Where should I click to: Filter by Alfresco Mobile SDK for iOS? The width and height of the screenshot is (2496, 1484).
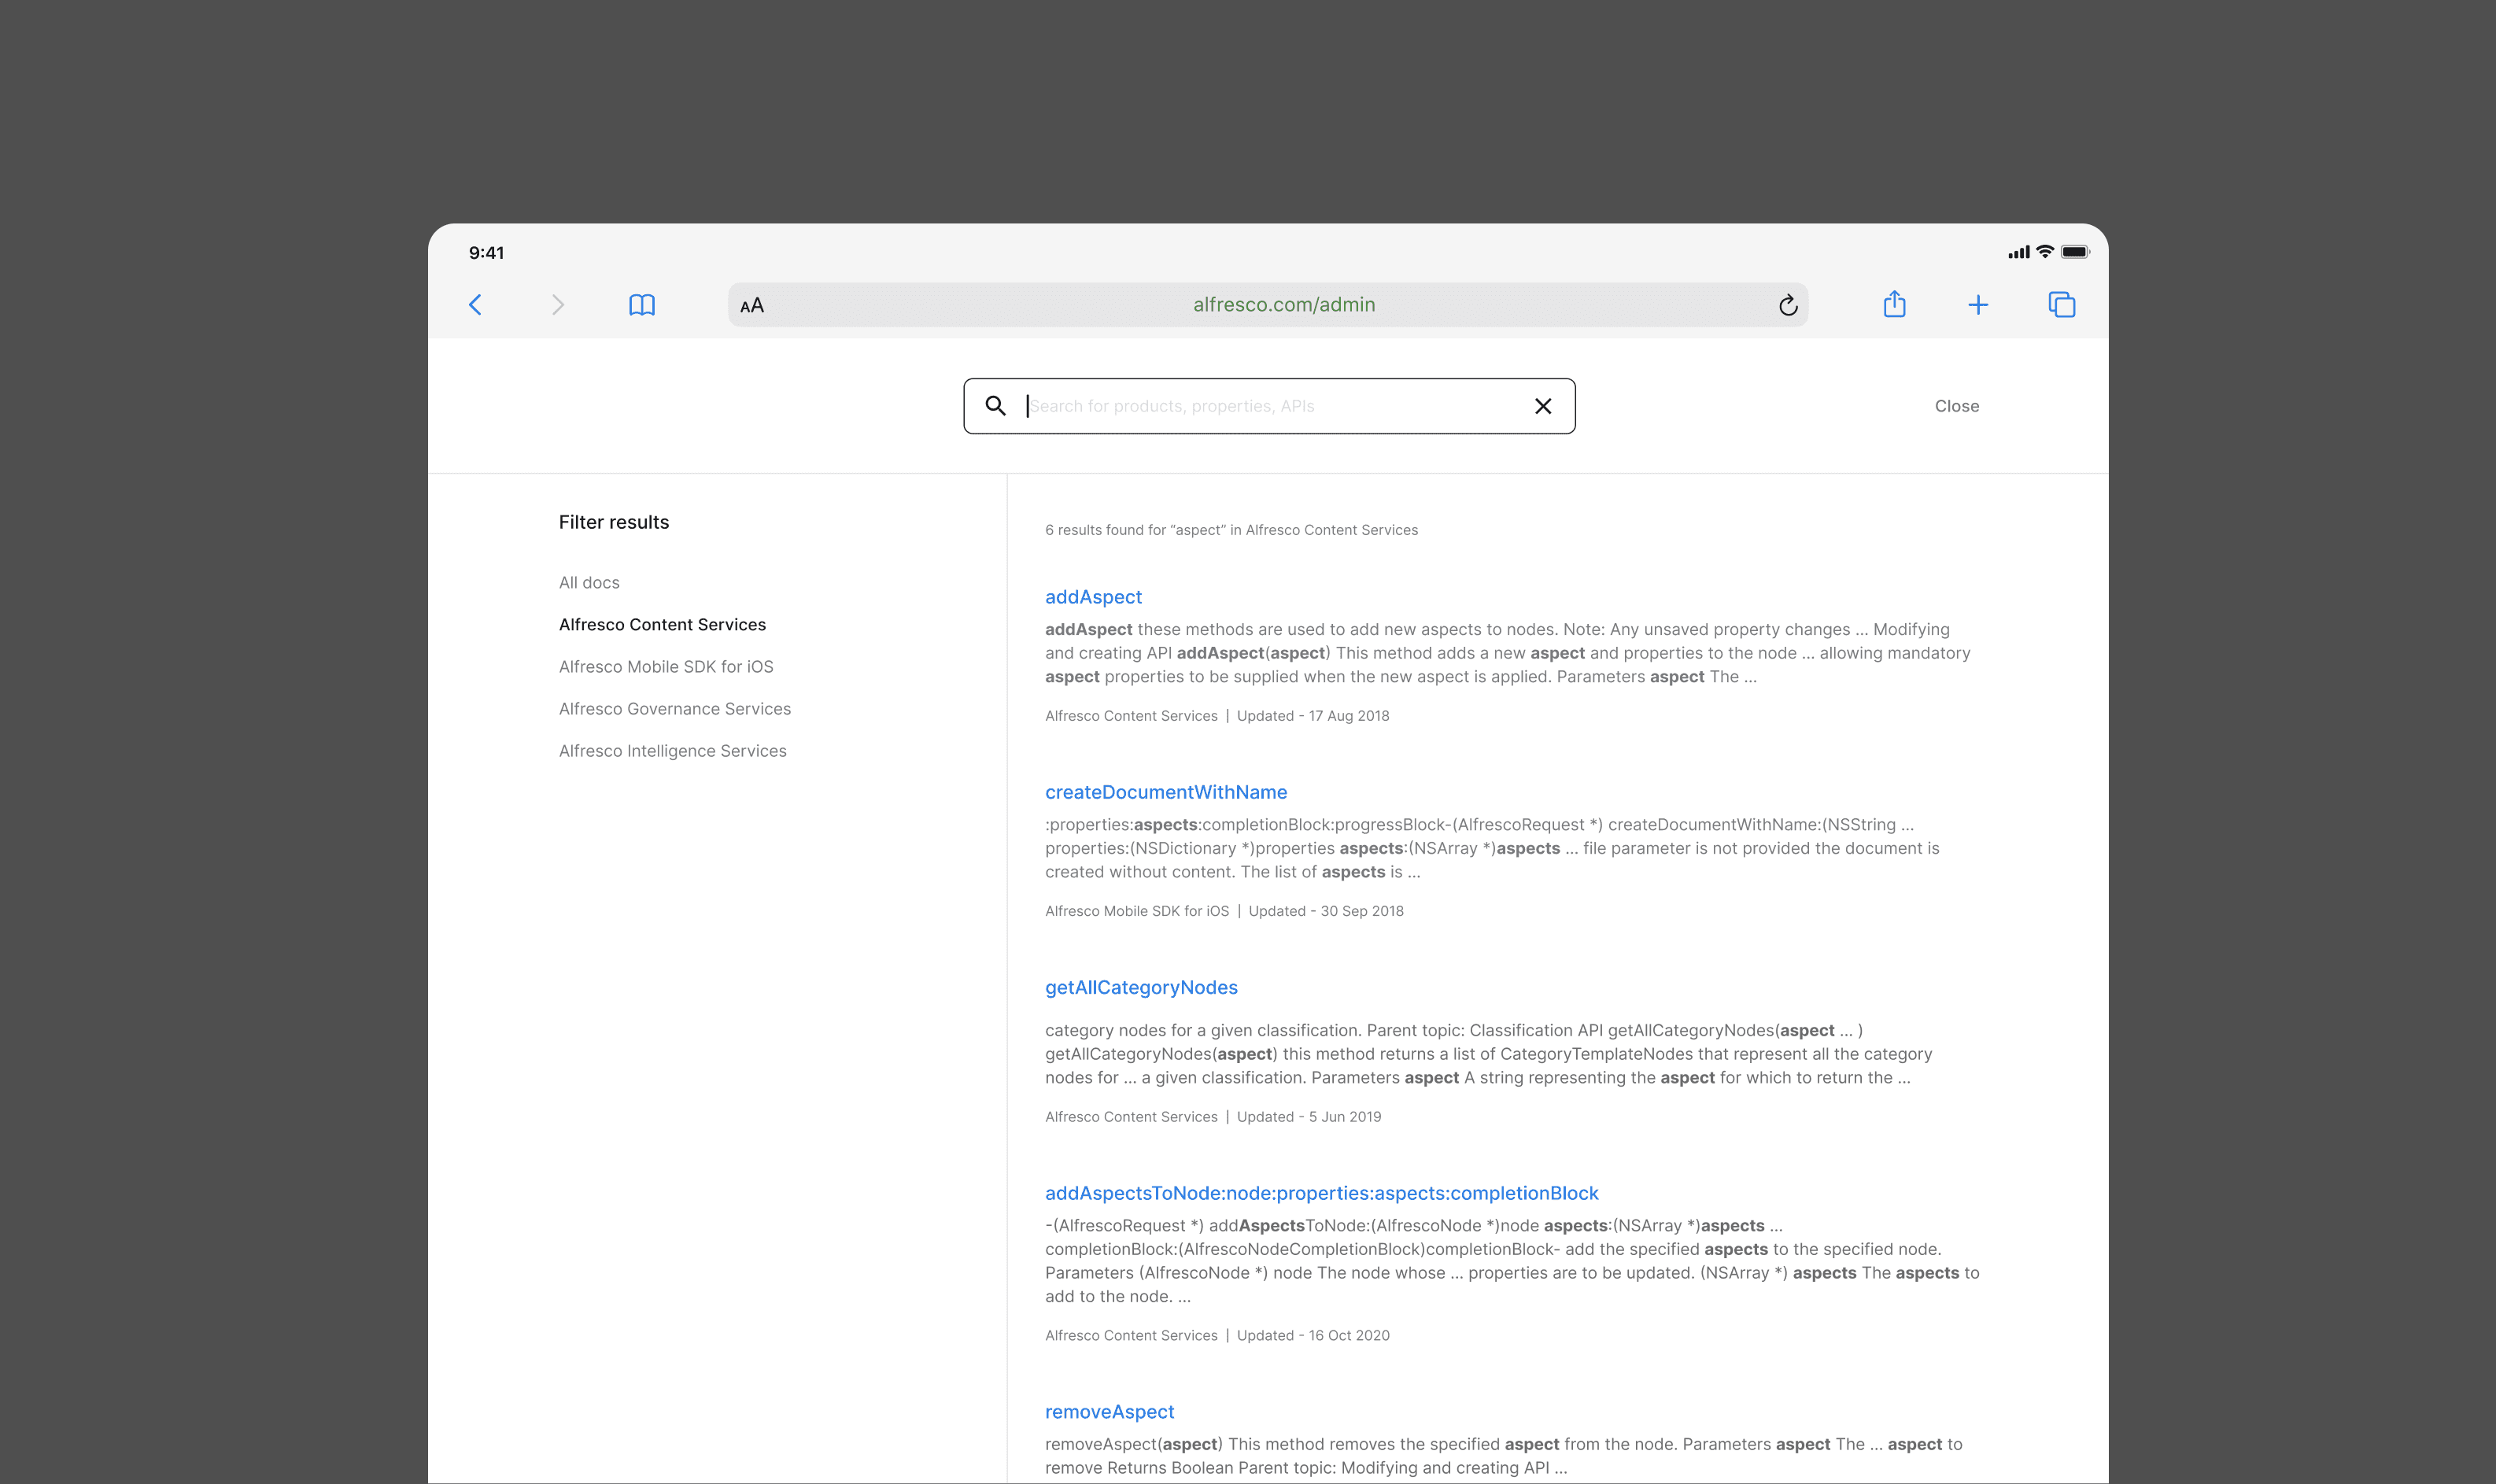666,666
